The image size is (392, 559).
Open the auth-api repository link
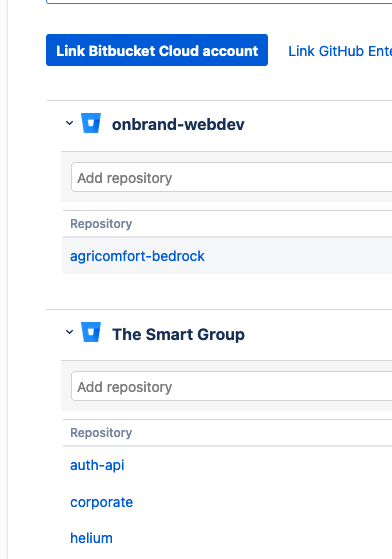tap(97, 465)
